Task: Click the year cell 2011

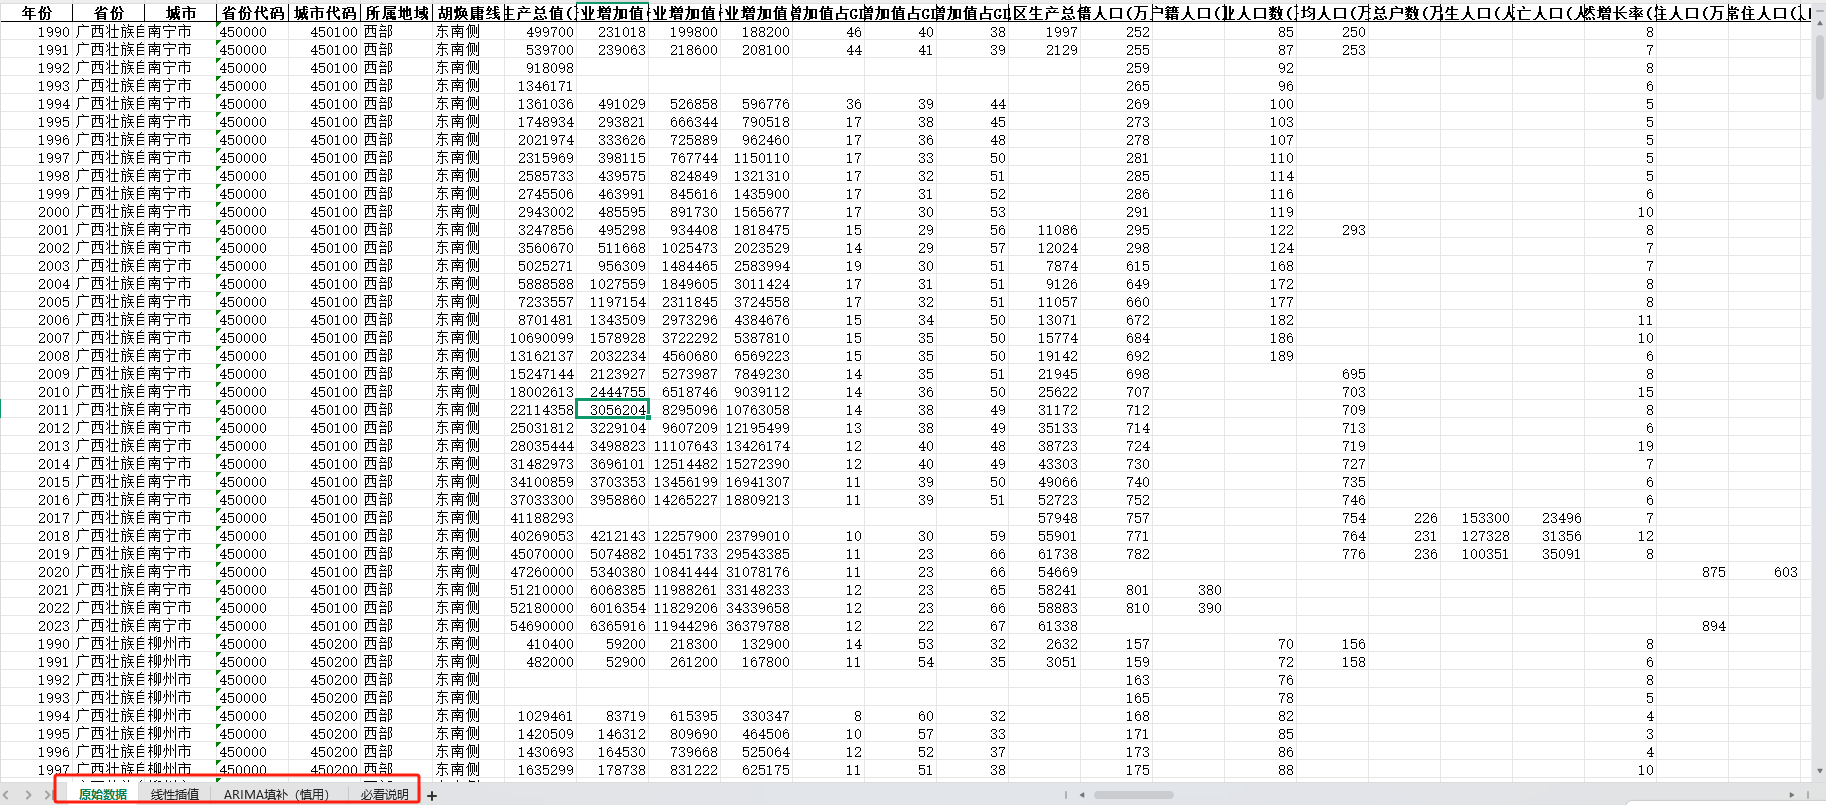Action: 37,410
